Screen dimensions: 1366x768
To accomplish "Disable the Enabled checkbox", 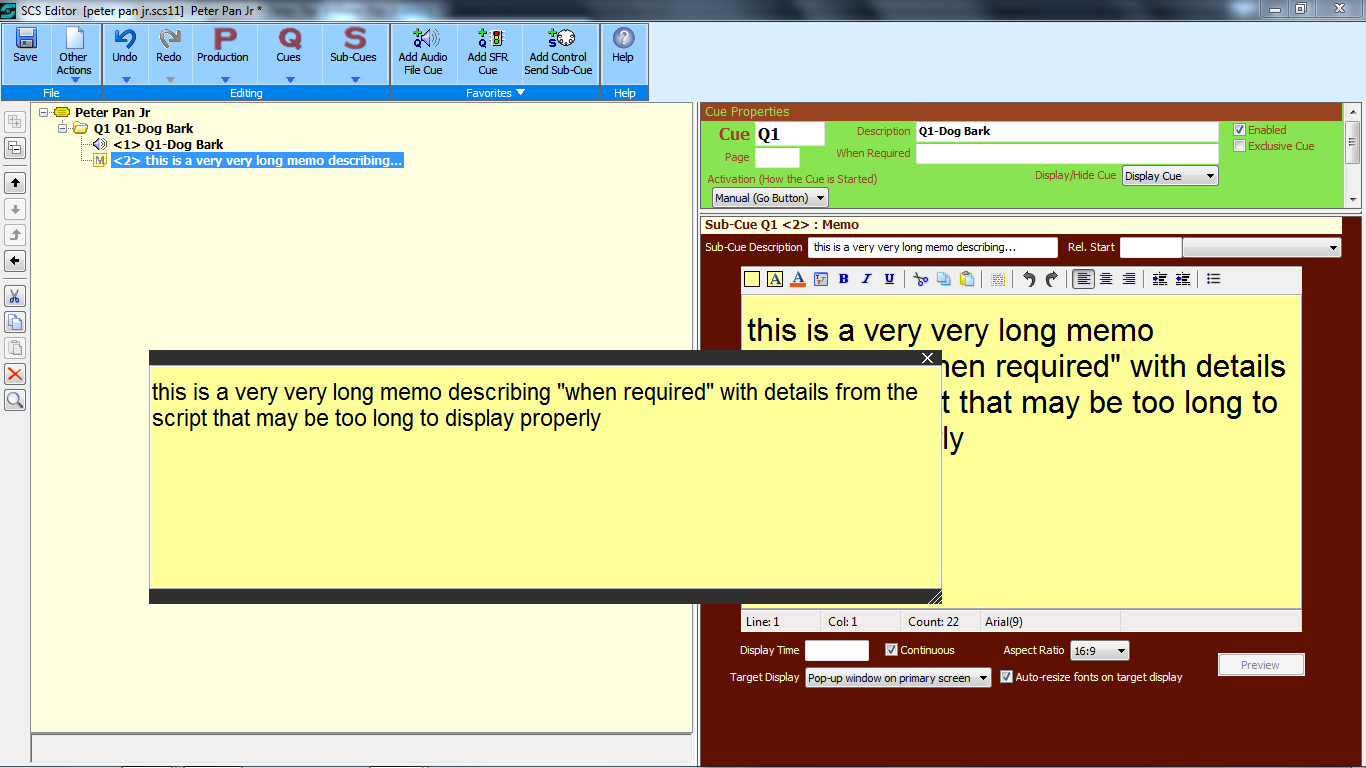I will [1239, 130].
